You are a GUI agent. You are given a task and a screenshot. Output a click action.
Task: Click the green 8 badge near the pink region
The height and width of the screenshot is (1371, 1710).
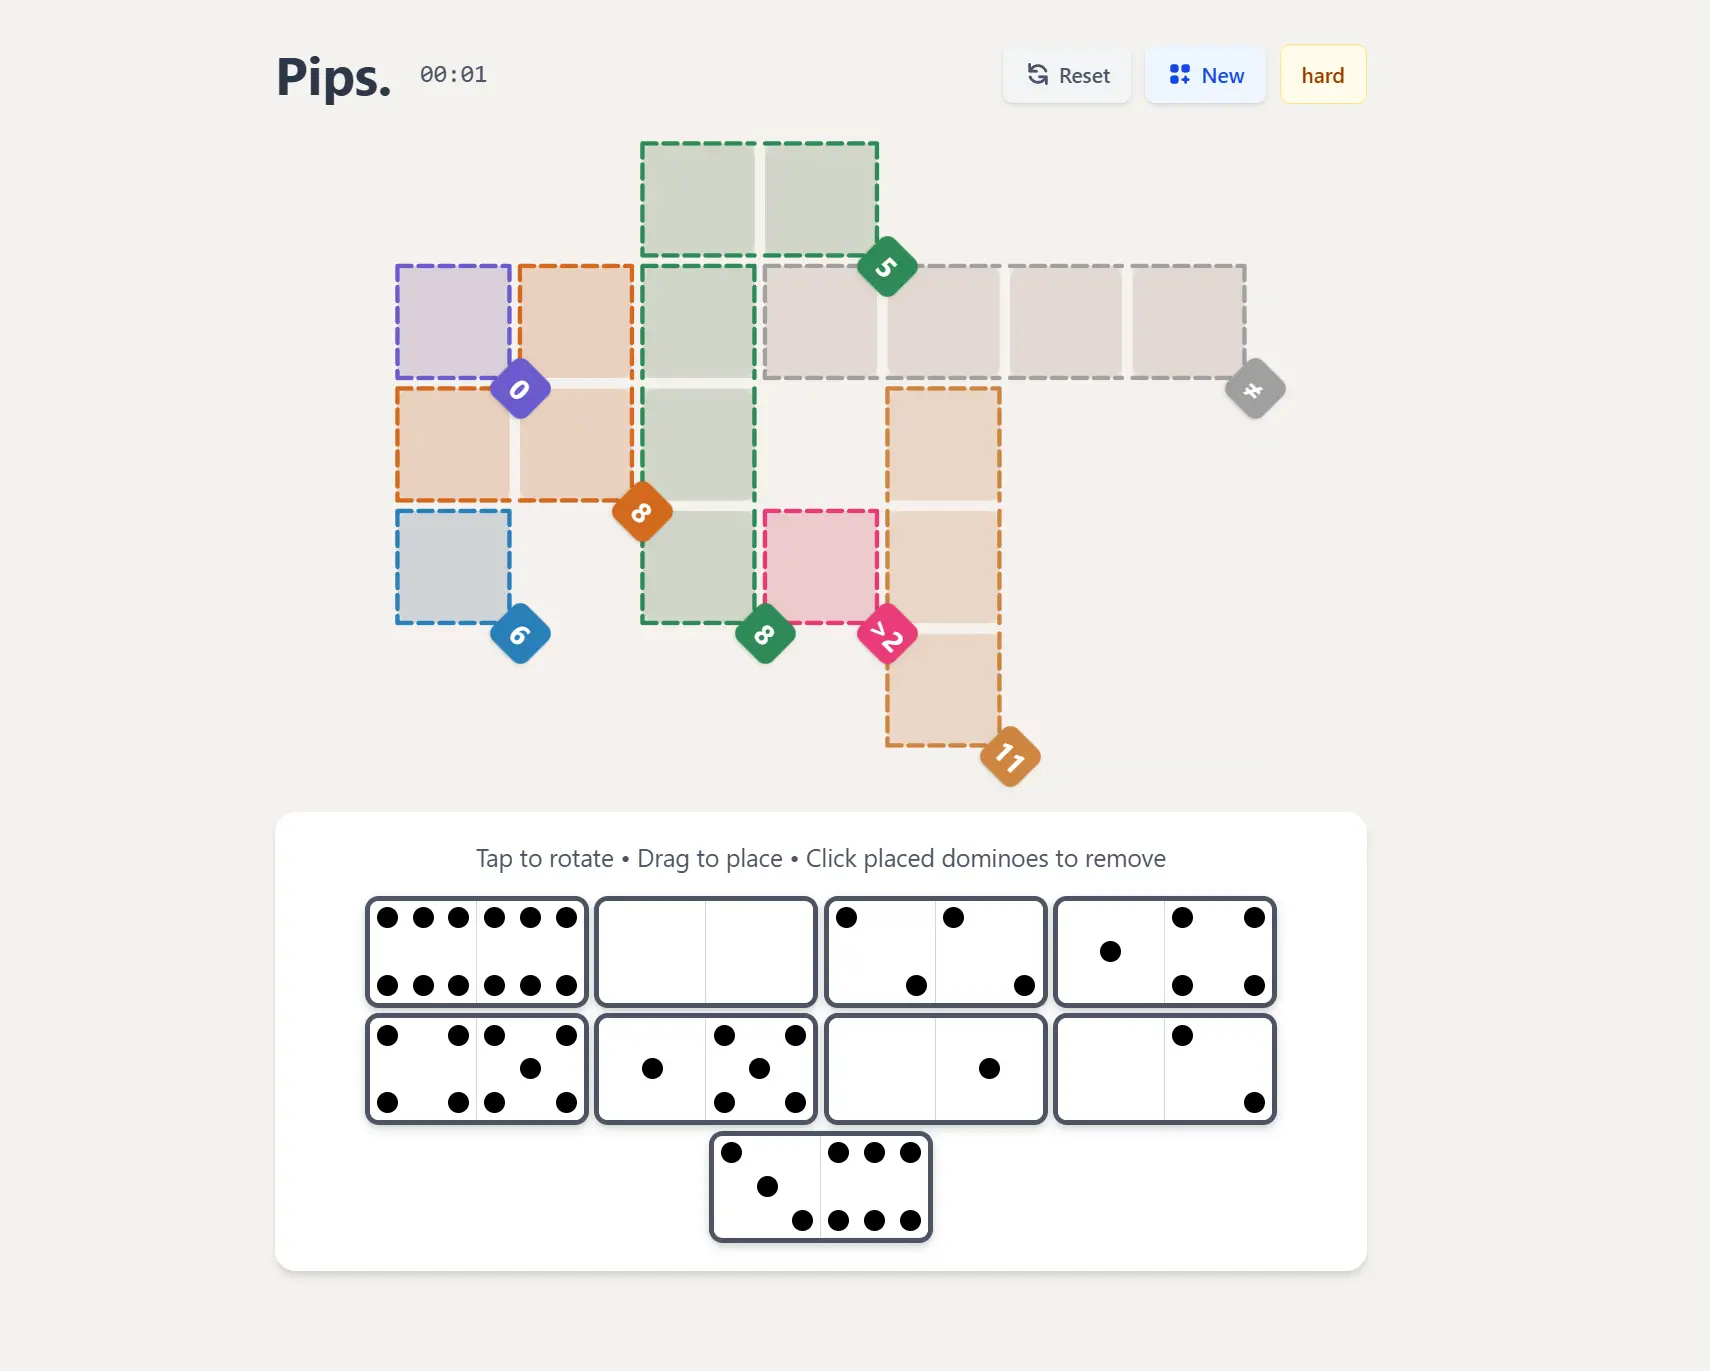pos(764,633)
